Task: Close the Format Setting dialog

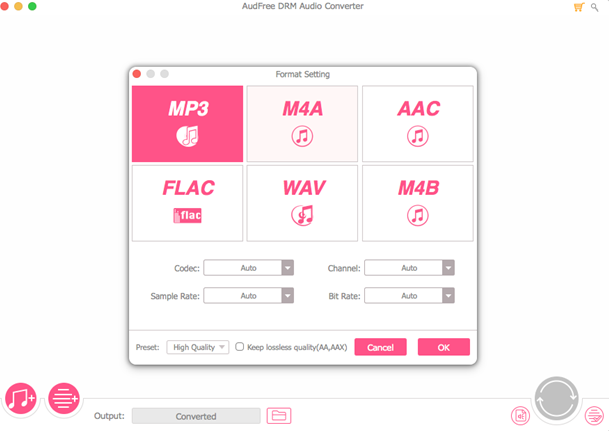Action: [x=137, y=74]
